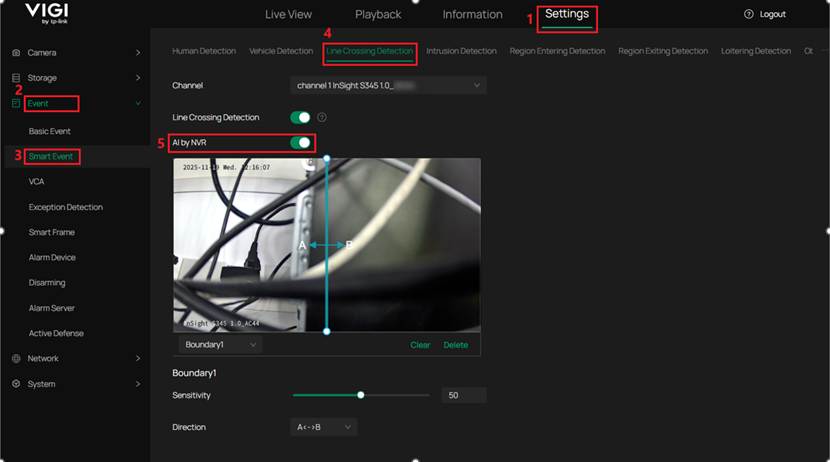Screen dimensions: 830x462
Task: Expand the Camera section chevron
Action: click(x=138, y=52)
